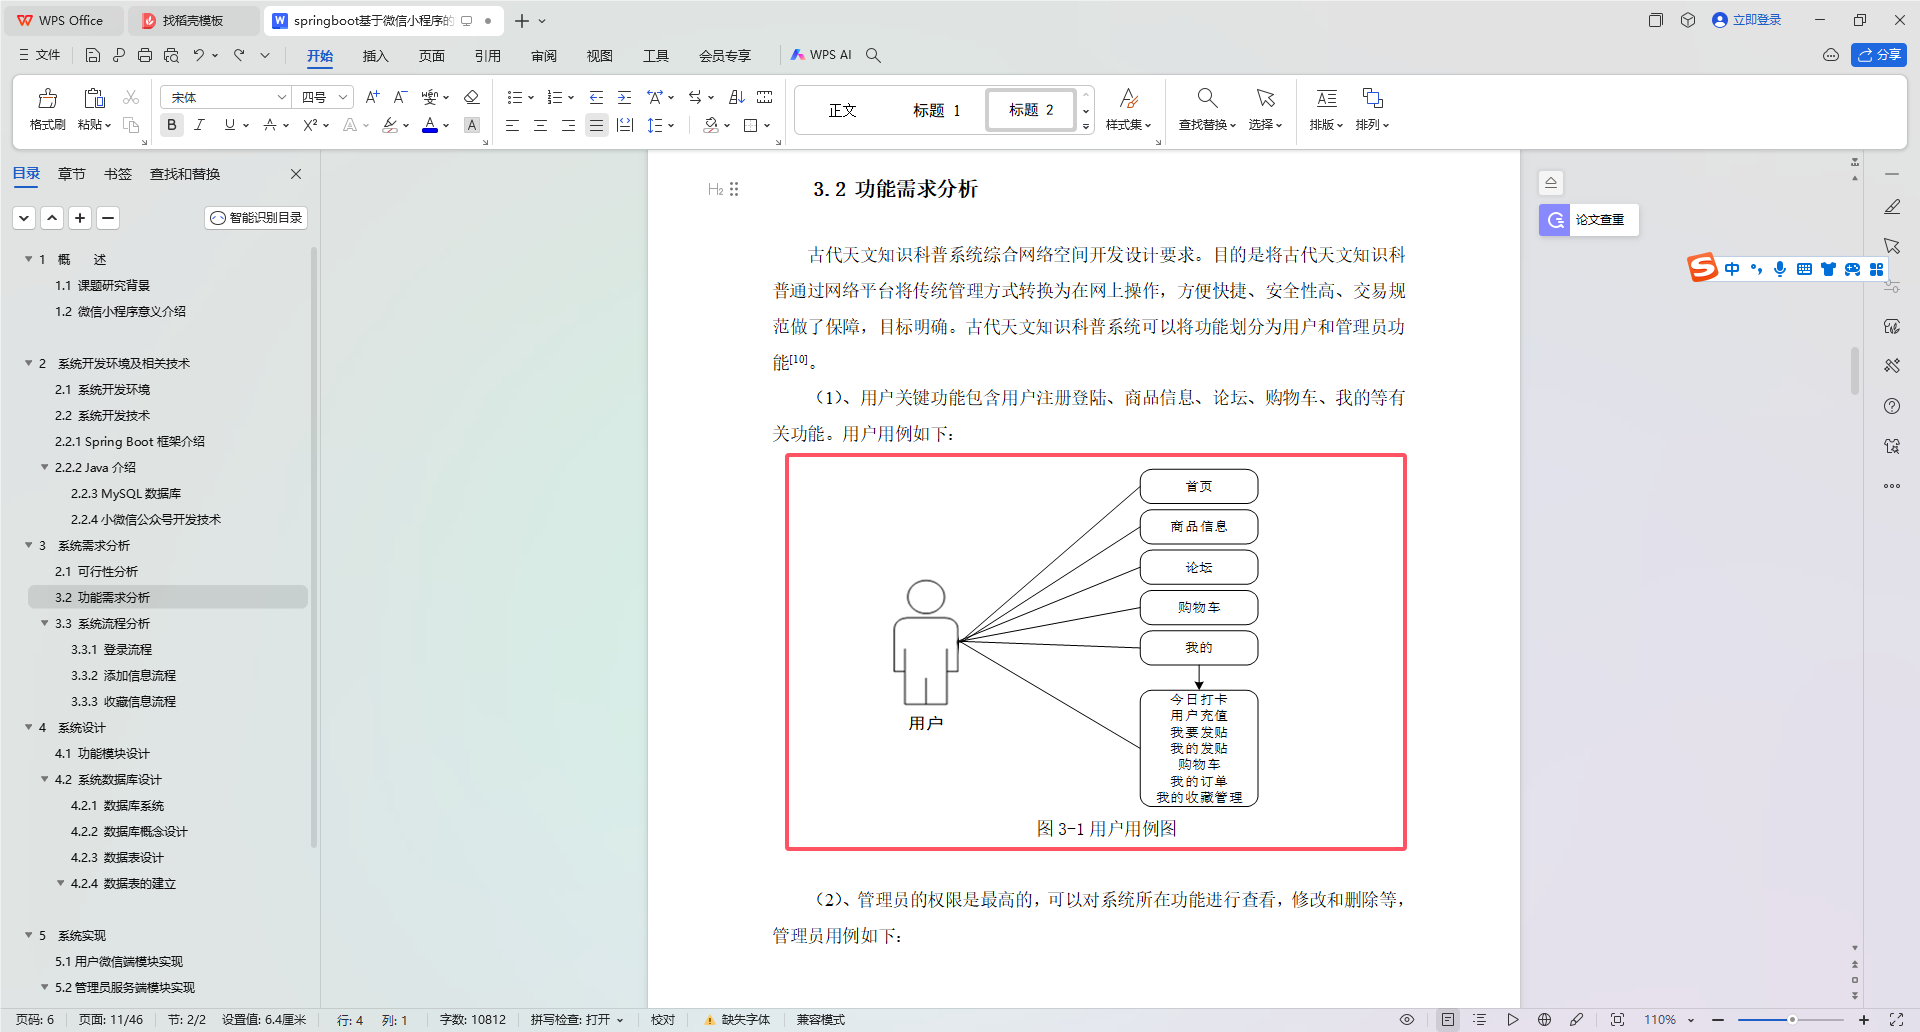Viewport: 1920px width, 1032px height.
Task: Click the line spacing icon
Action: (x=655, y=125)
